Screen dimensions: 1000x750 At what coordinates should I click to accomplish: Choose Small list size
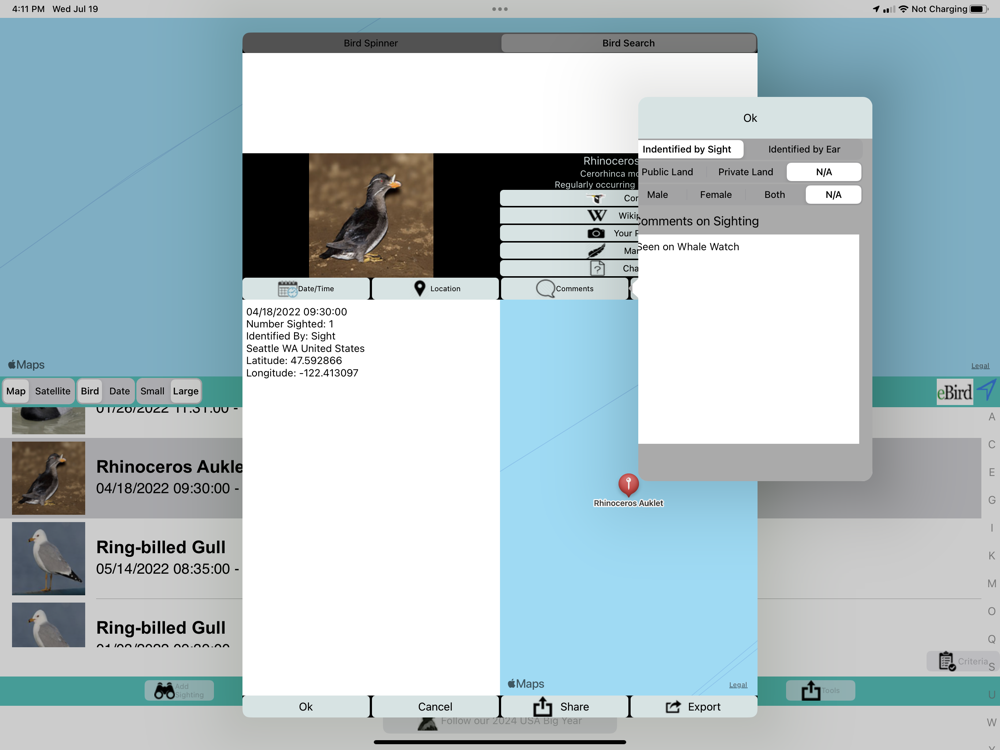(x=152, y=391)
